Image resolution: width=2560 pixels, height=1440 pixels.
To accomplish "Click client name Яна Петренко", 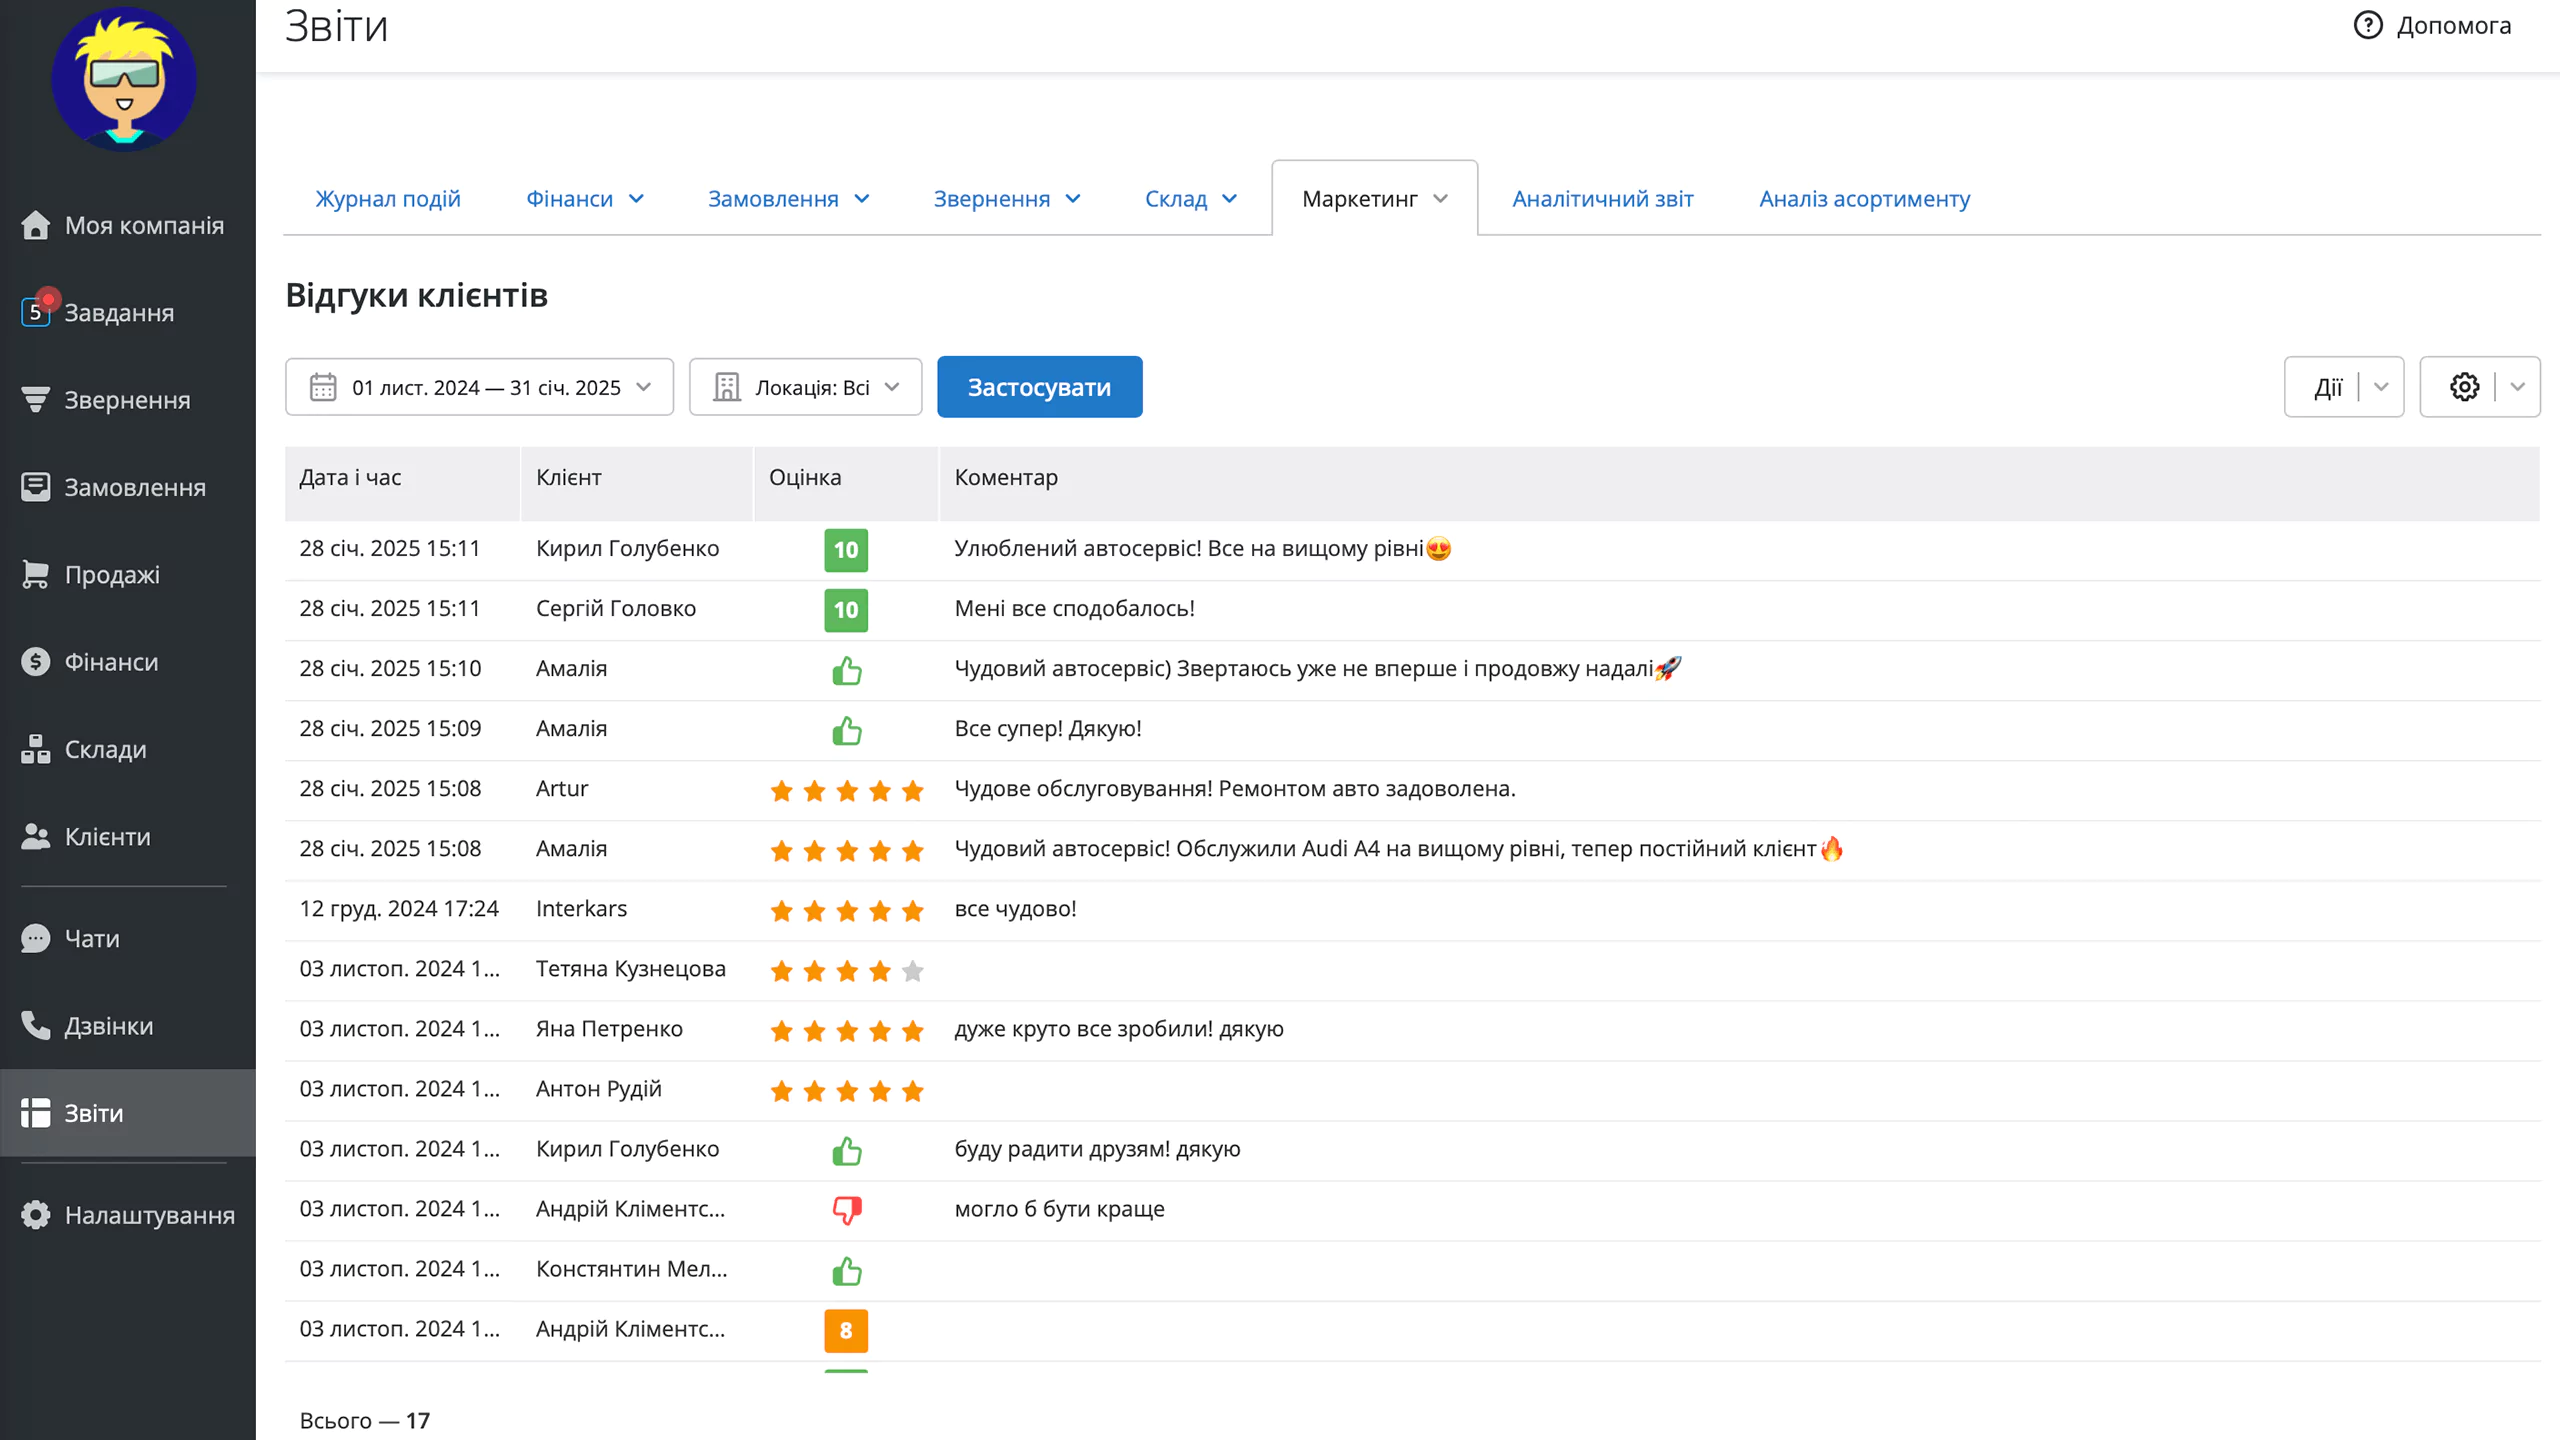I will [609, 1029].
